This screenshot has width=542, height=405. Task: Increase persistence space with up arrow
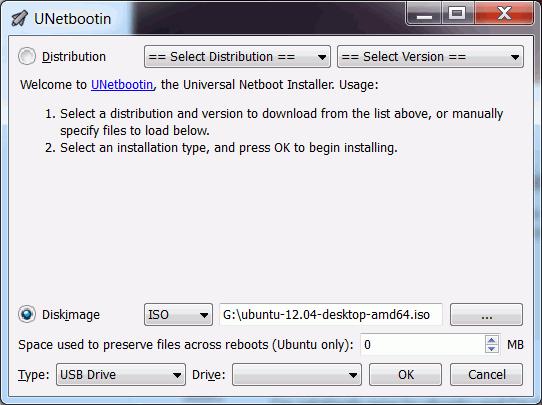[x=492, y=340]
